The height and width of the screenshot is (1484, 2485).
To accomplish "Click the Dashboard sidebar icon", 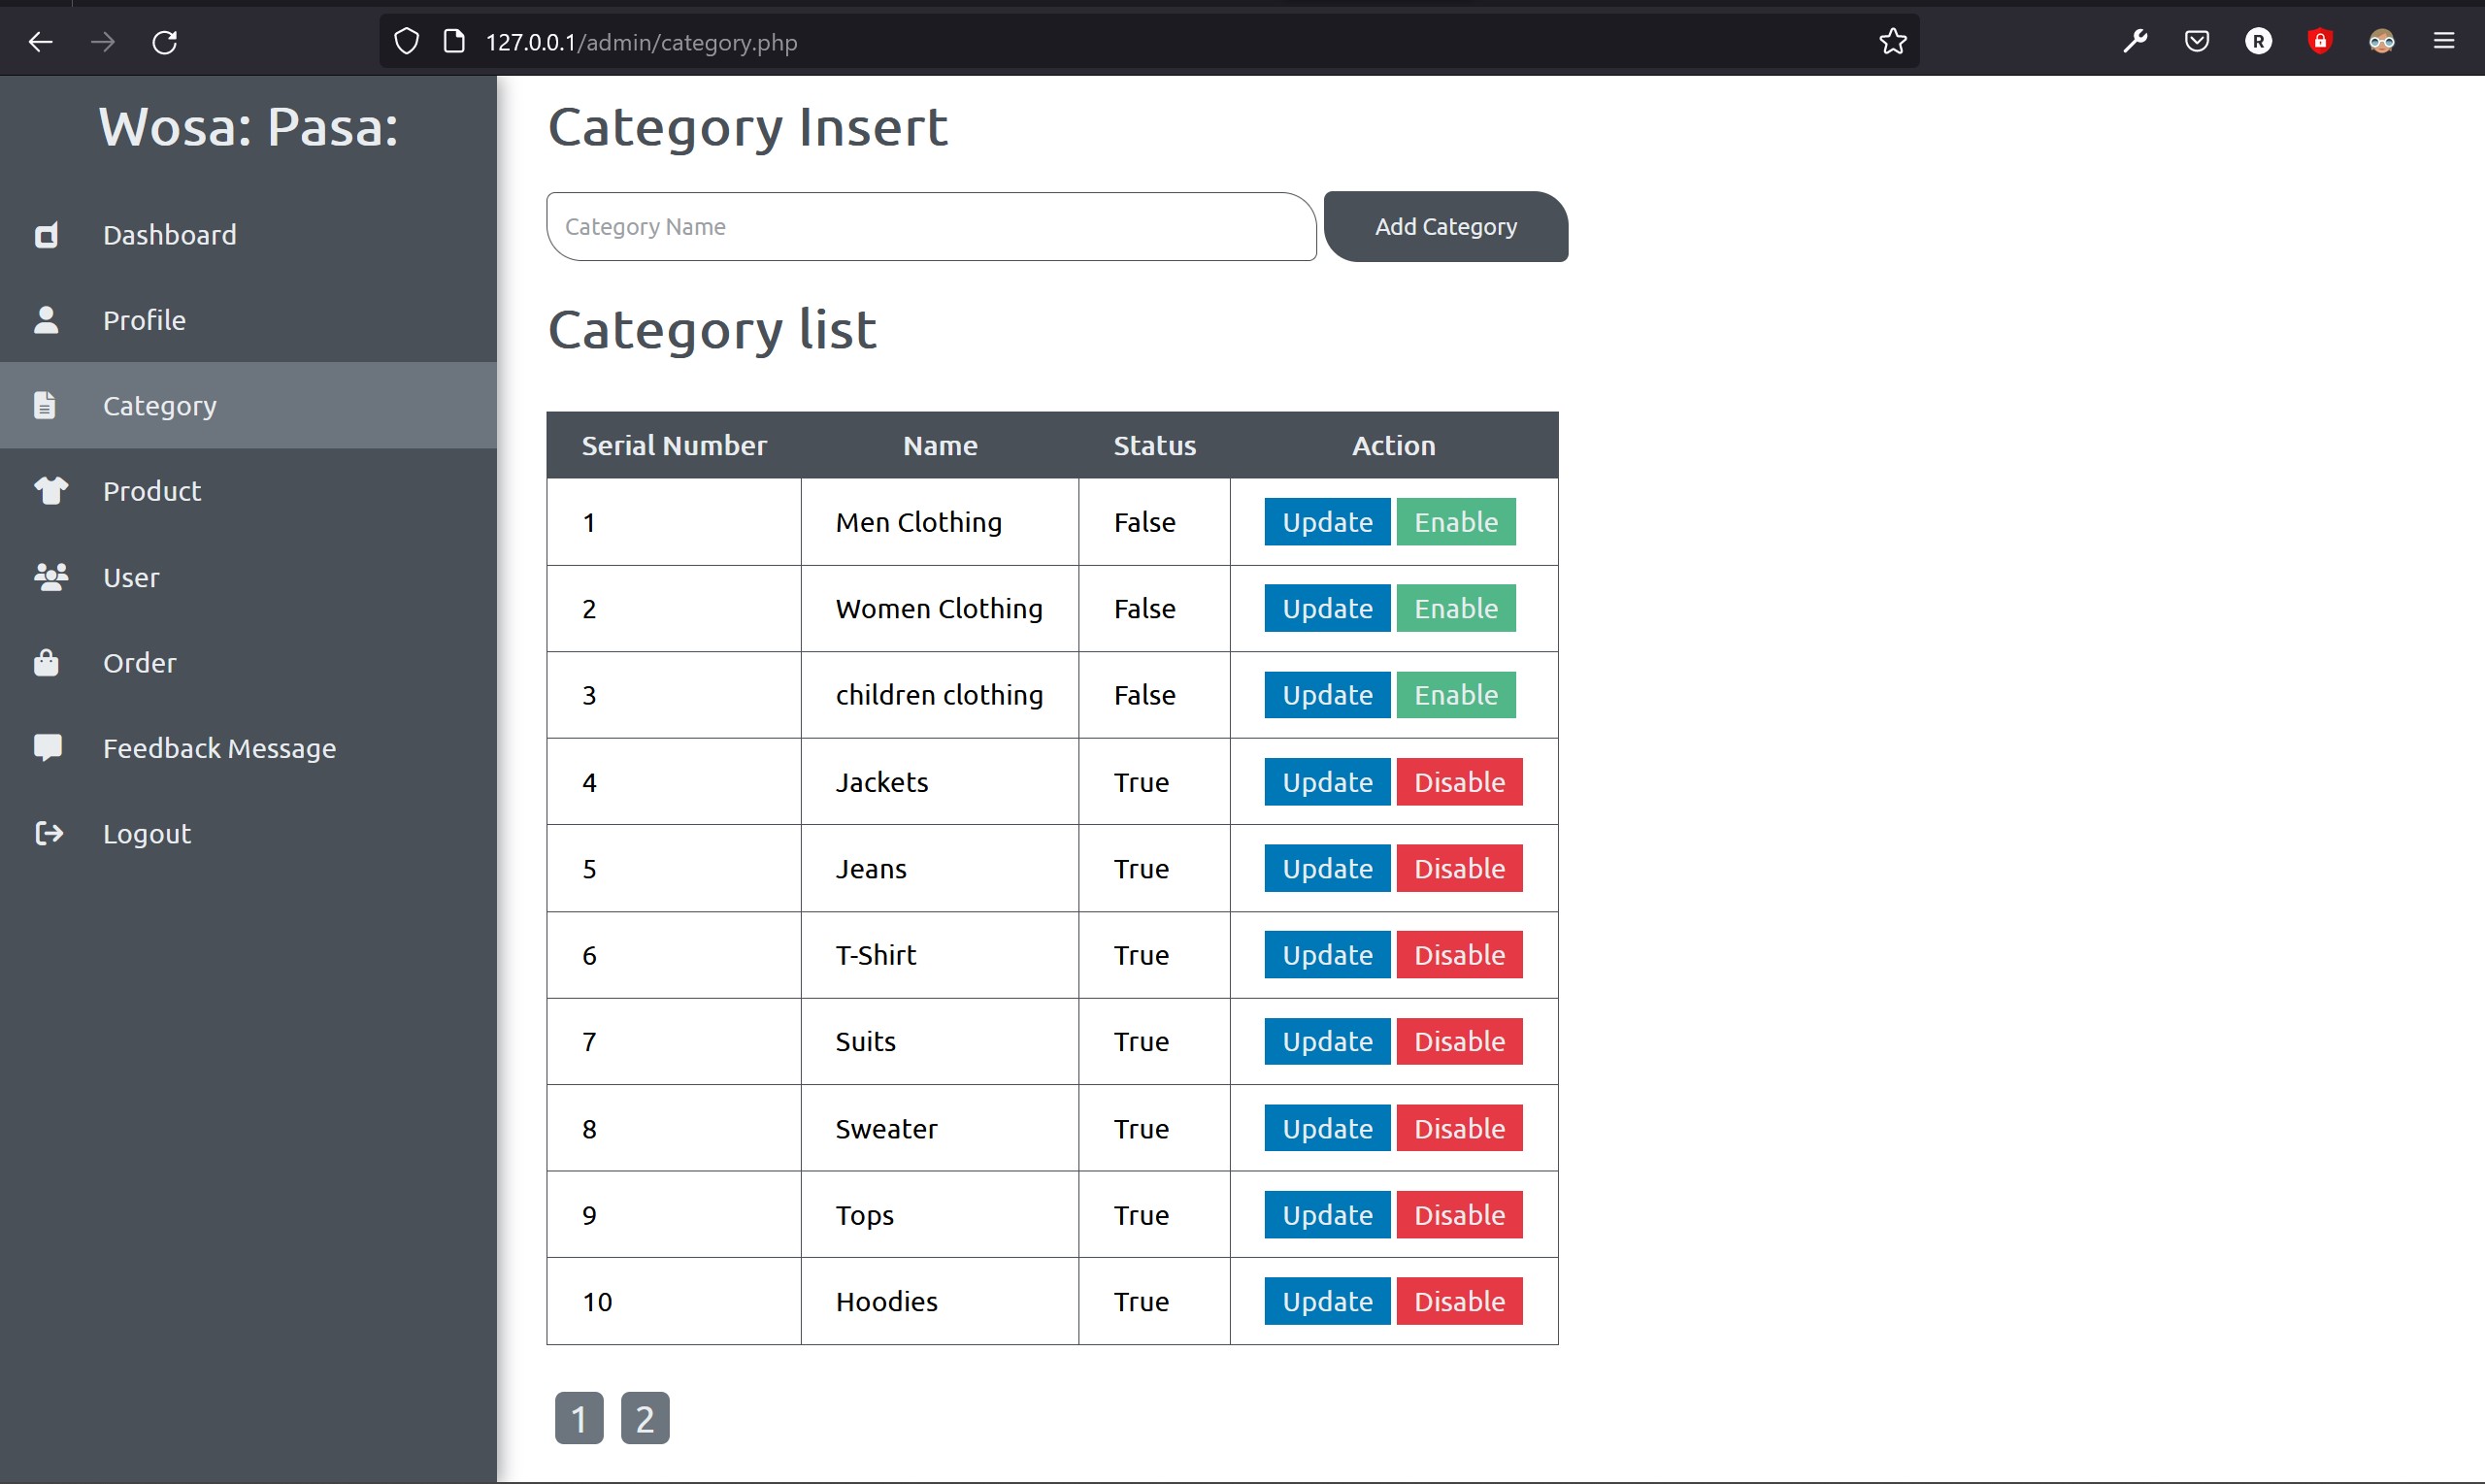I will pos(46,235).
